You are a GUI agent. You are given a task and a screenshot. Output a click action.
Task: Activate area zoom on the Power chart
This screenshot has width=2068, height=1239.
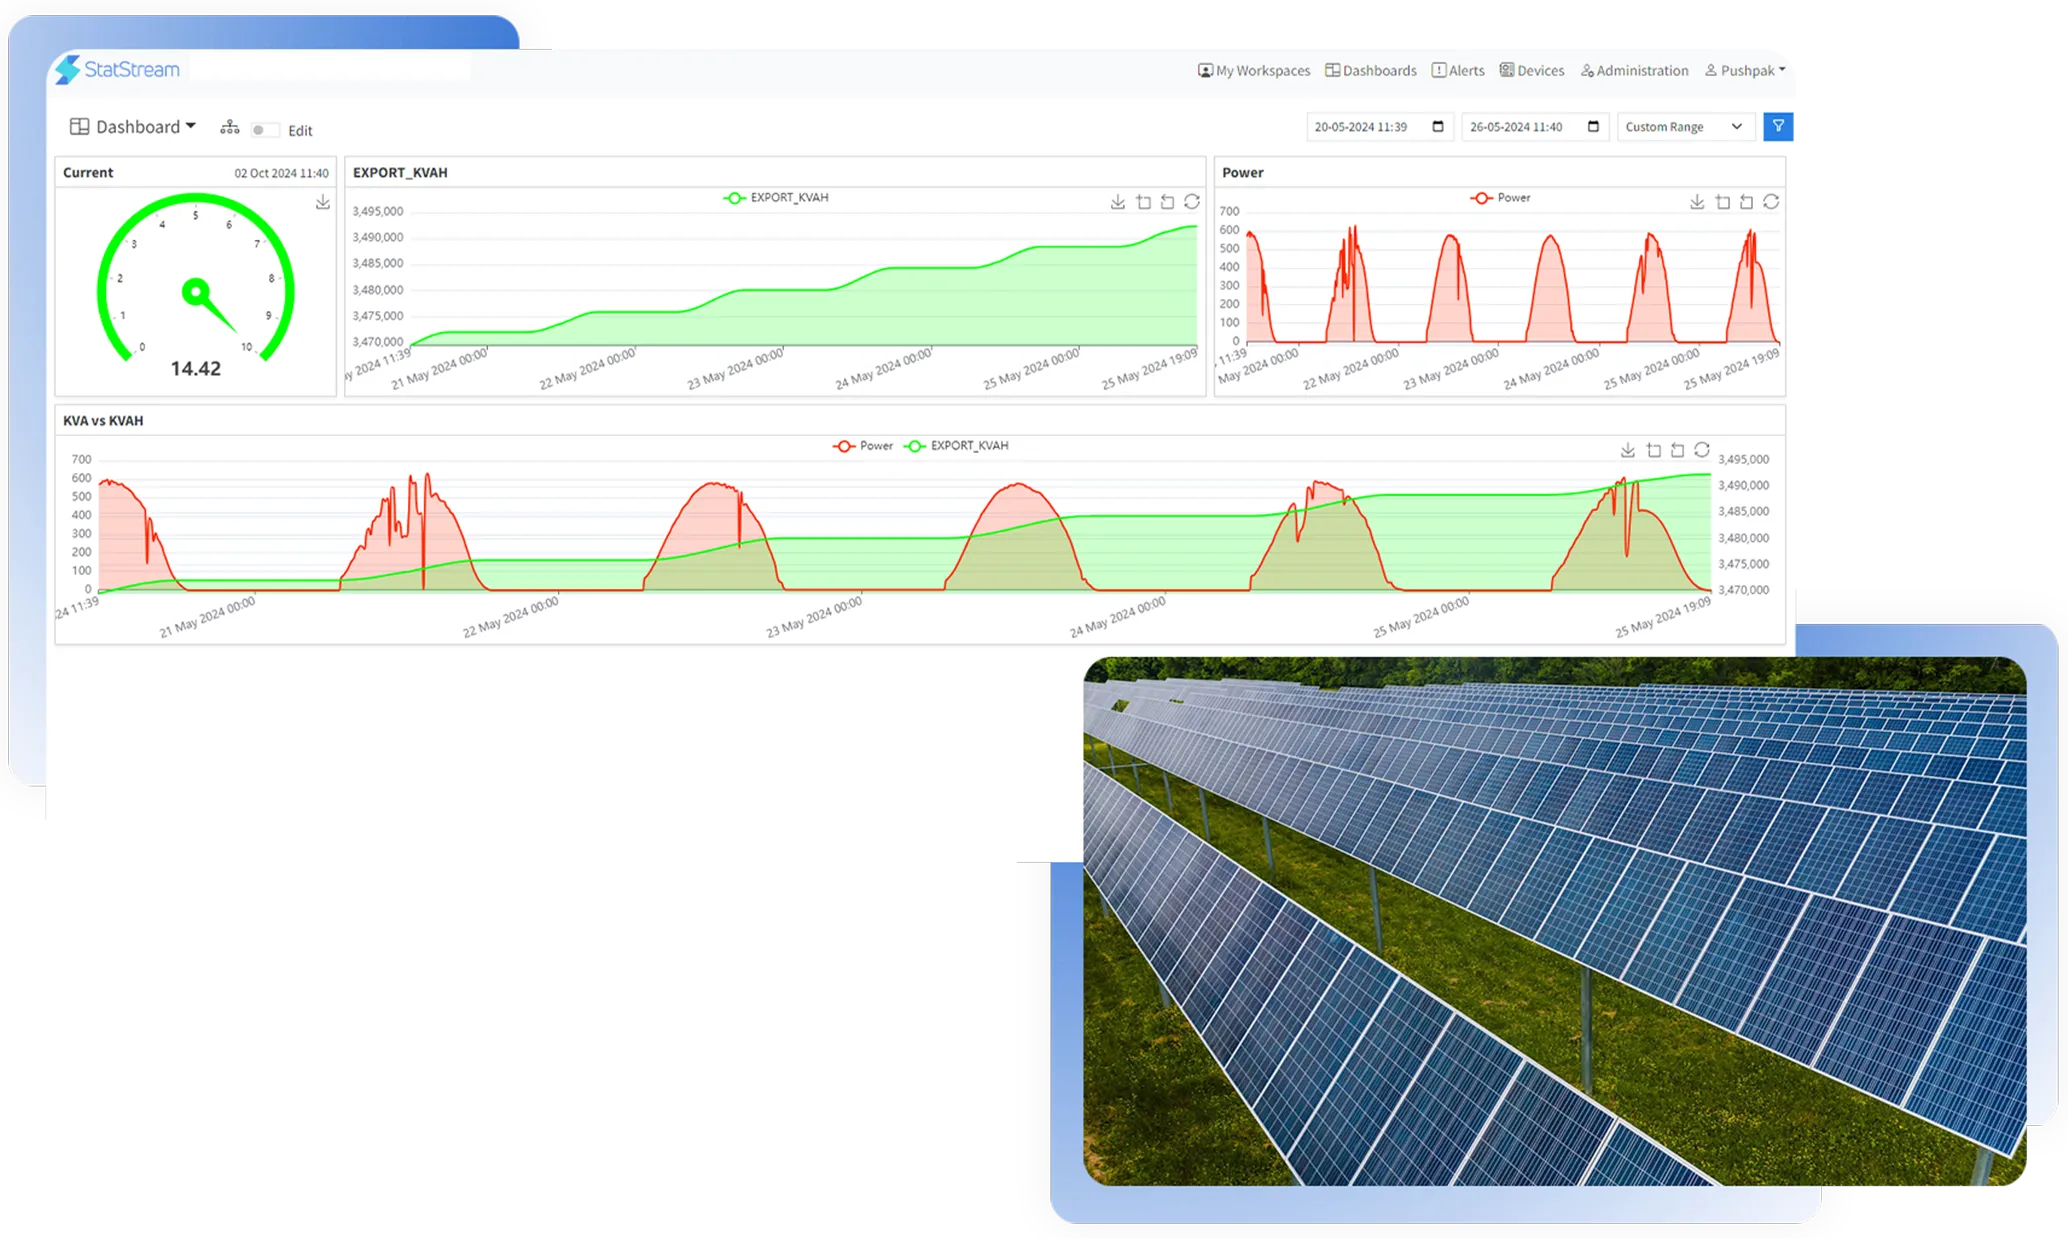pos(1723,202)
